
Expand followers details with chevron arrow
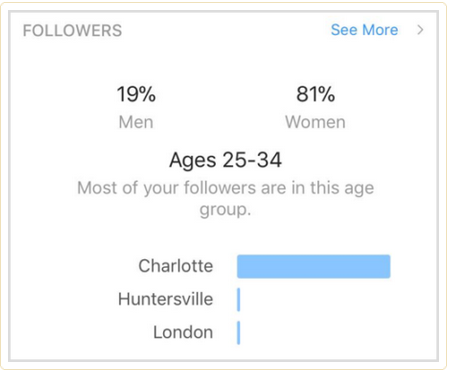click(421, 30)
